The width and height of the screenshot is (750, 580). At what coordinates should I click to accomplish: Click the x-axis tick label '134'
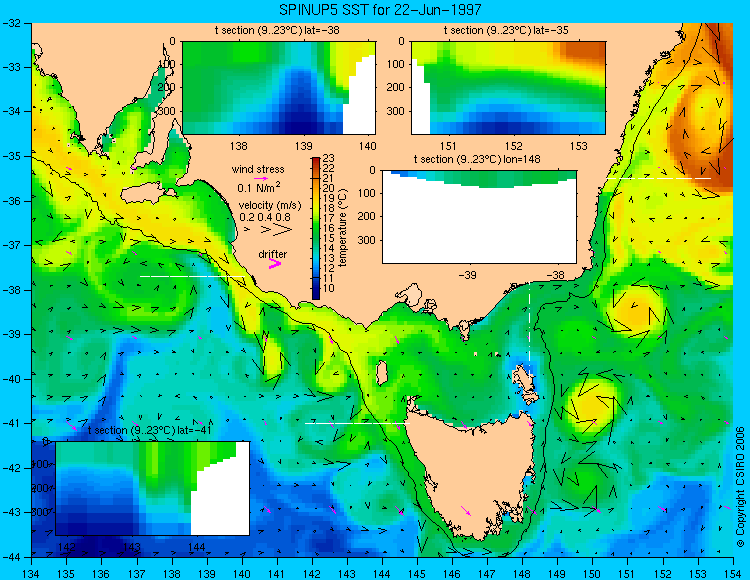click(32, 573)
